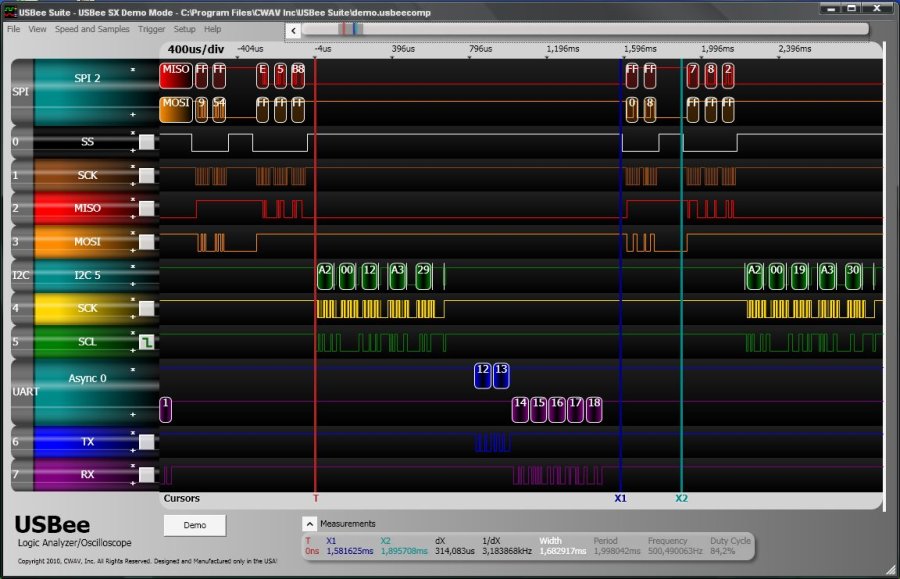Click the plus icon on the MISO row

click(x=133, y=217)
